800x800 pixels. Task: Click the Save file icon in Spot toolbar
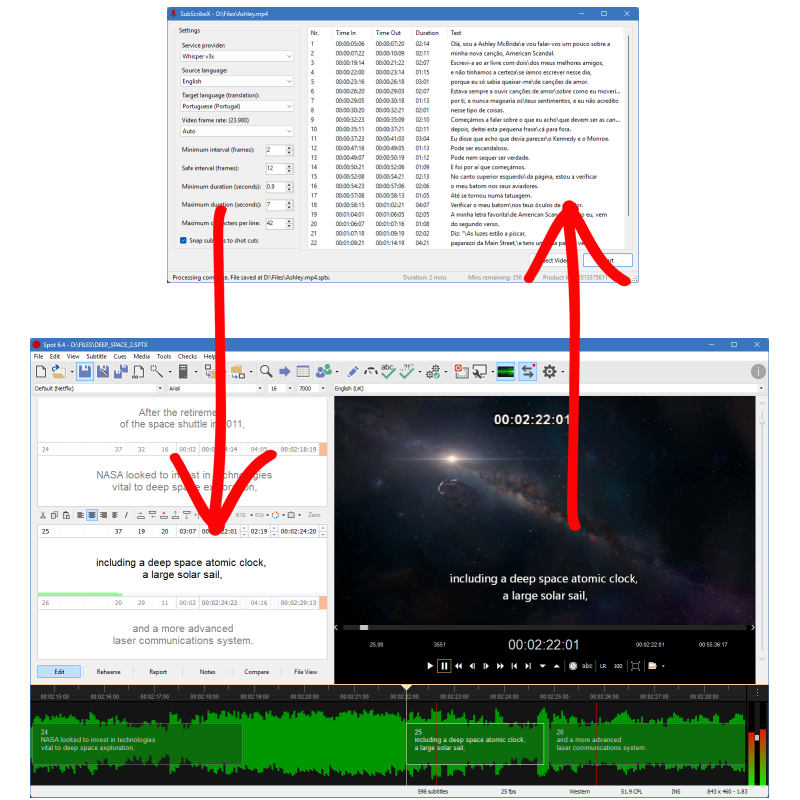[x=84, y=372]
